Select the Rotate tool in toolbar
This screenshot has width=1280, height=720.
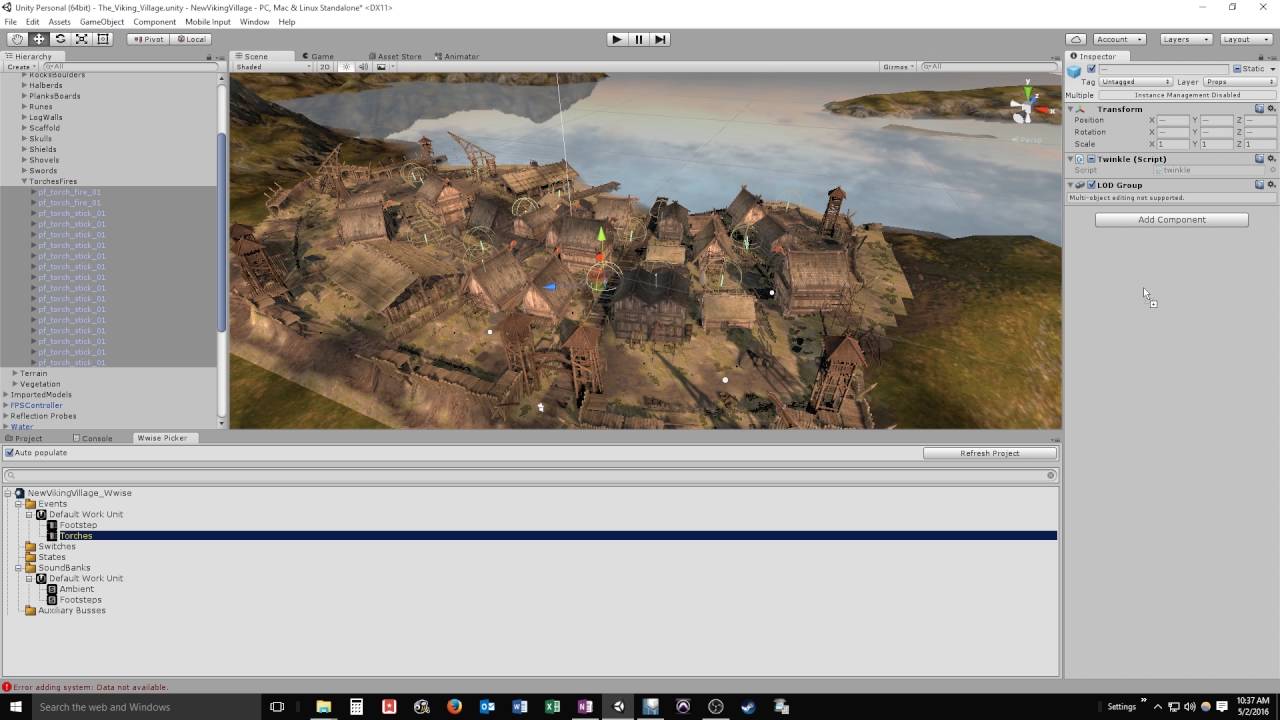pos(60,39)
